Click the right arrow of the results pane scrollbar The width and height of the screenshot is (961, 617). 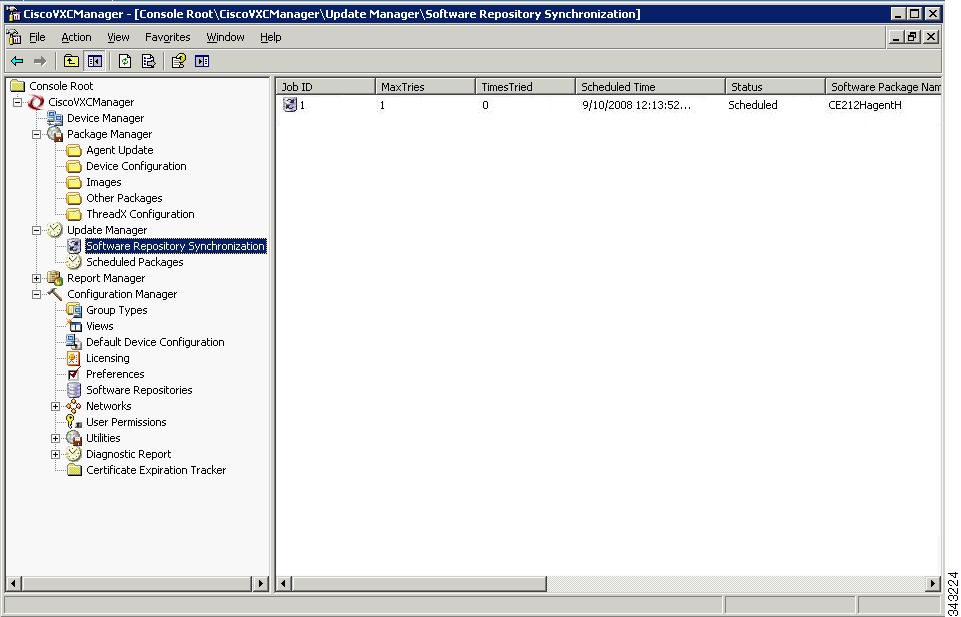click(933, 584)
